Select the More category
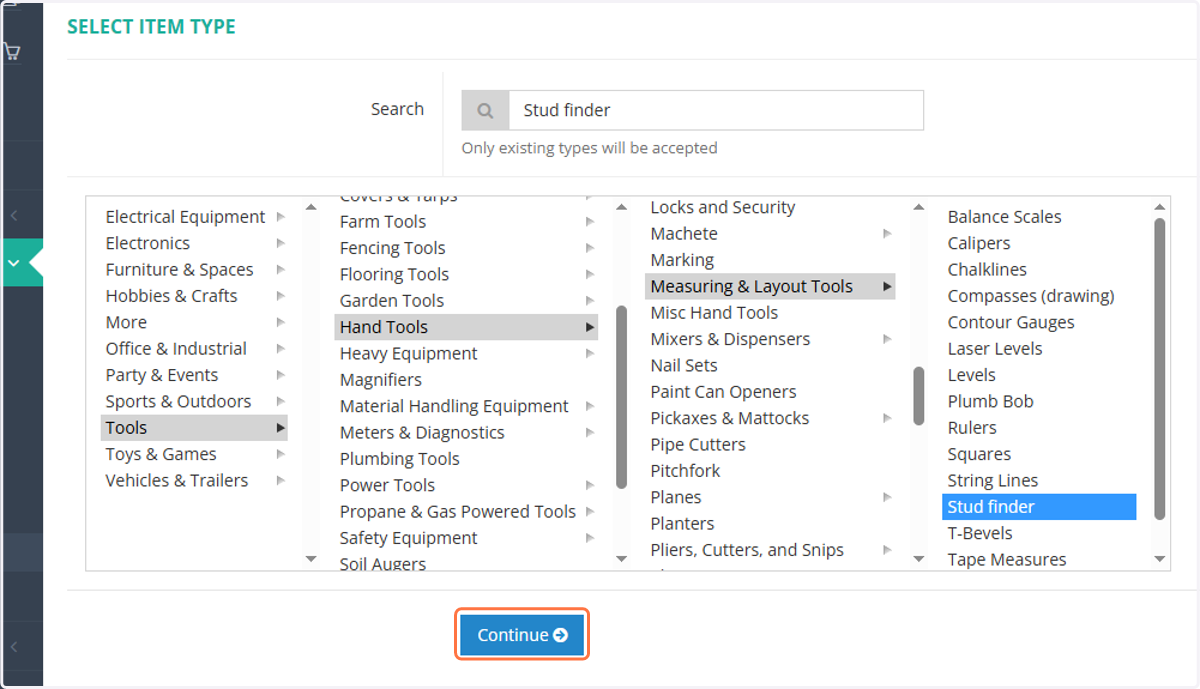The width and height of the screenshot is (1200, 689). 126,322
